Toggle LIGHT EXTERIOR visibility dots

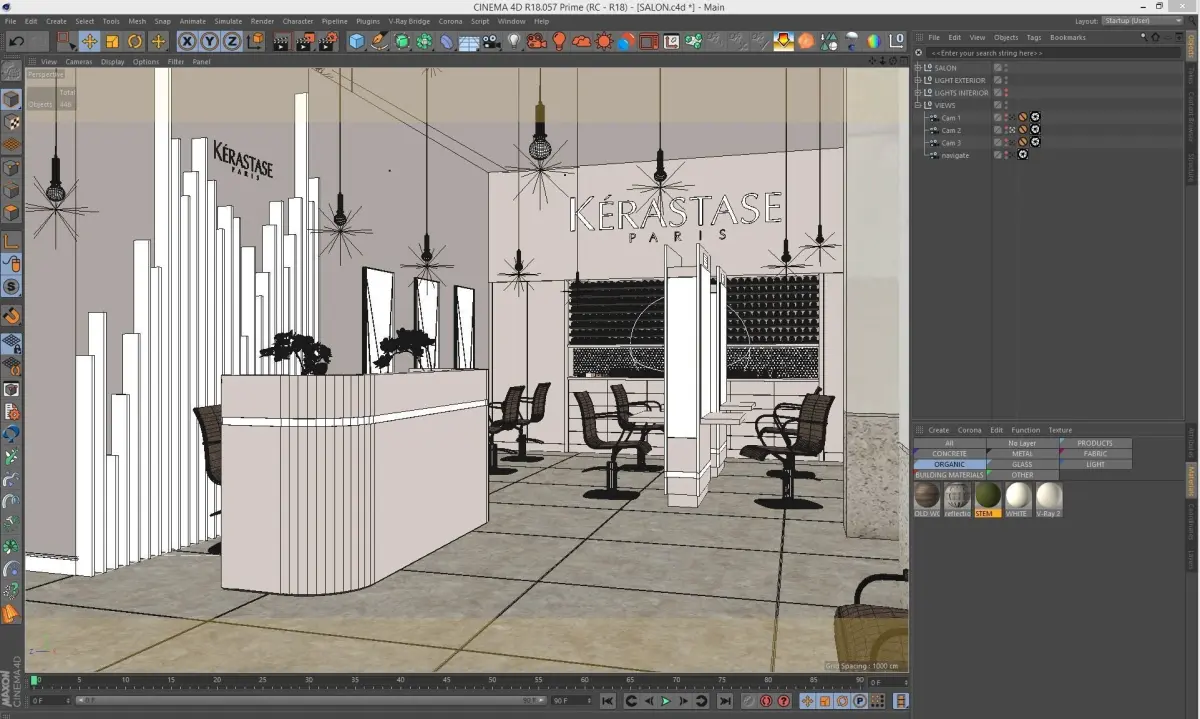[x=1007, y=80]
